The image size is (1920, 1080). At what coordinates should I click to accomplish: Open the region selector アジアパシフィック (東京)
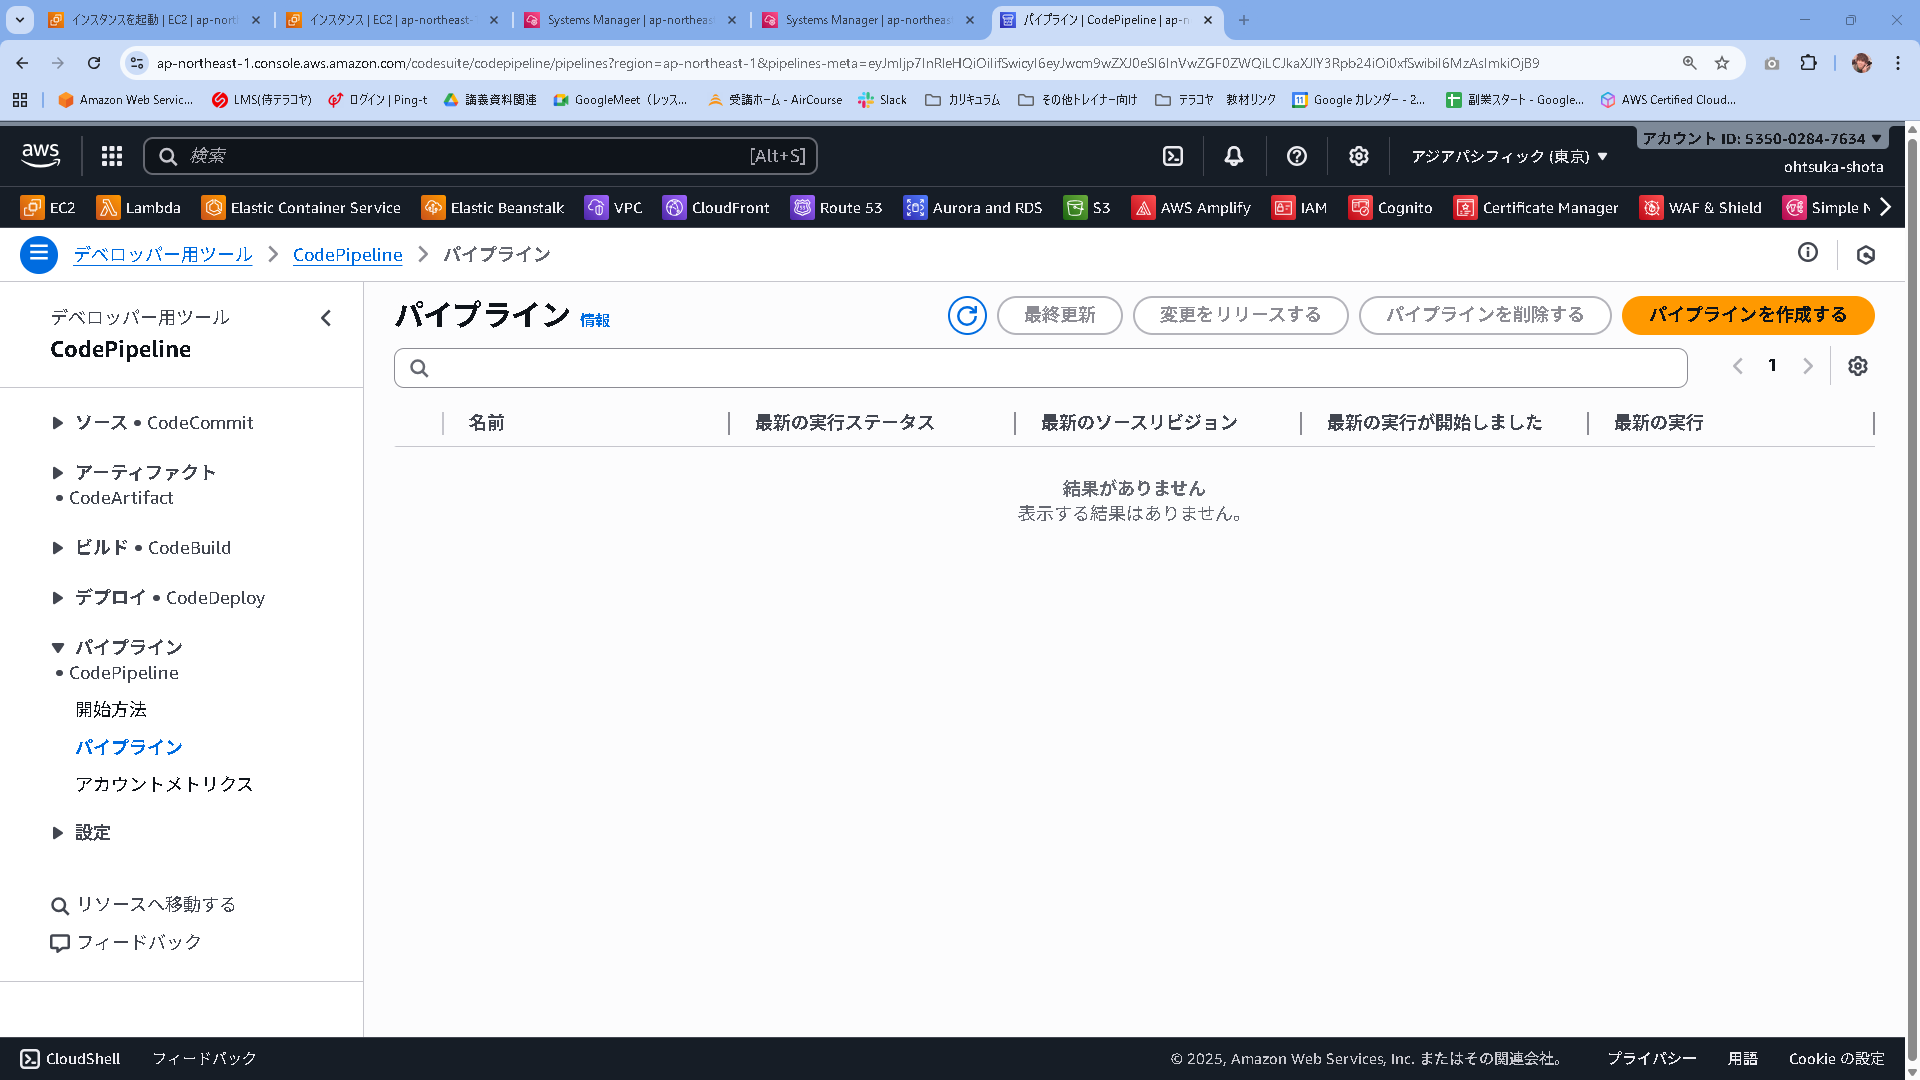click(x=1507, y=156)
